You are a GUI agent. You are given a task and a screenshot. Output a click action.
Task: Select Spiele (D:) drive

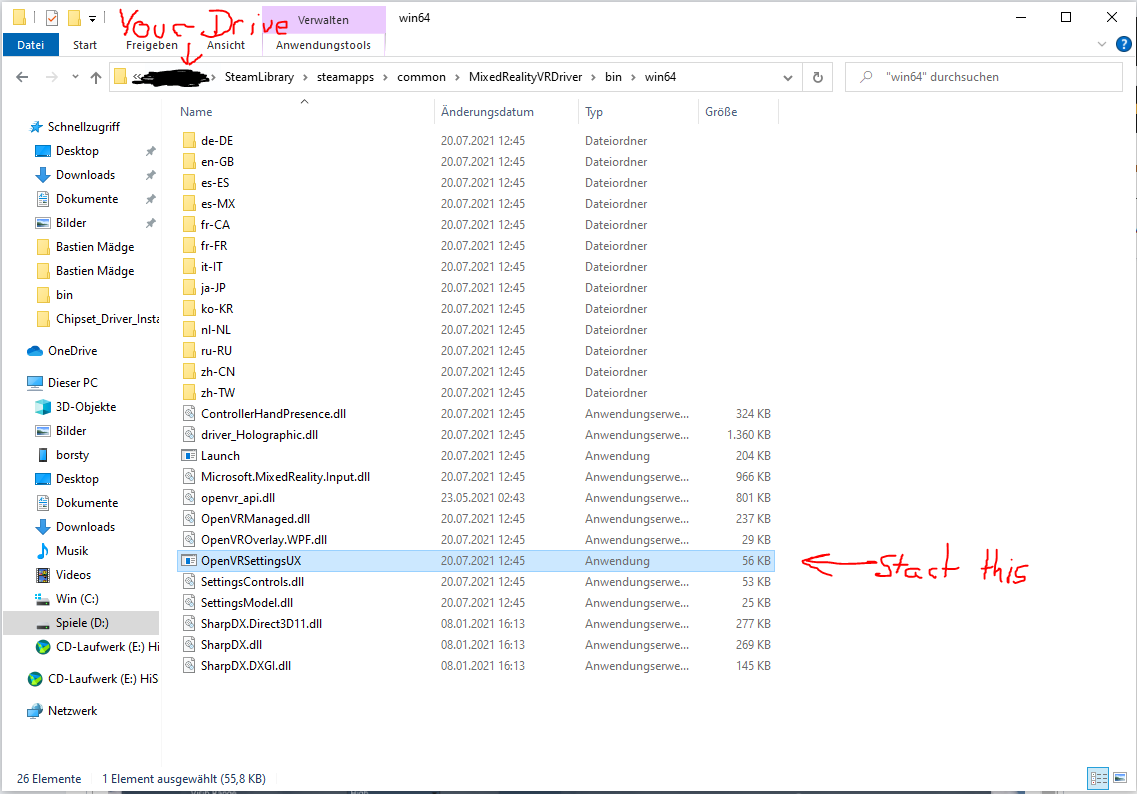coord(82,623)
